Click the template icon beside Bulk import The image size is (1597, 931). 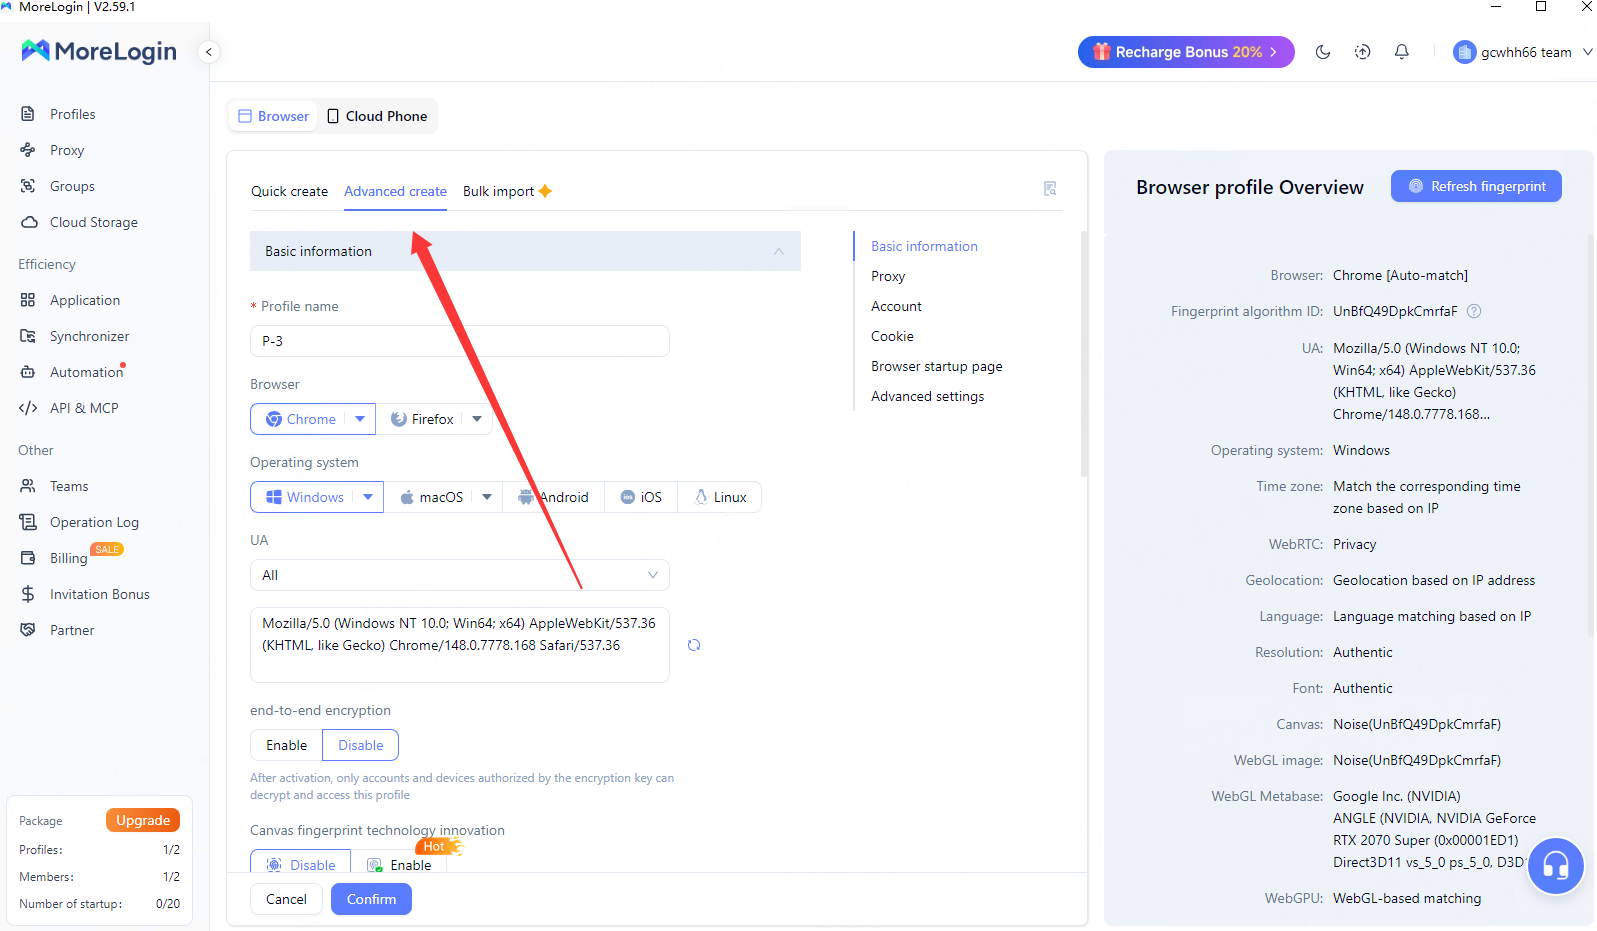point(1050,189)
